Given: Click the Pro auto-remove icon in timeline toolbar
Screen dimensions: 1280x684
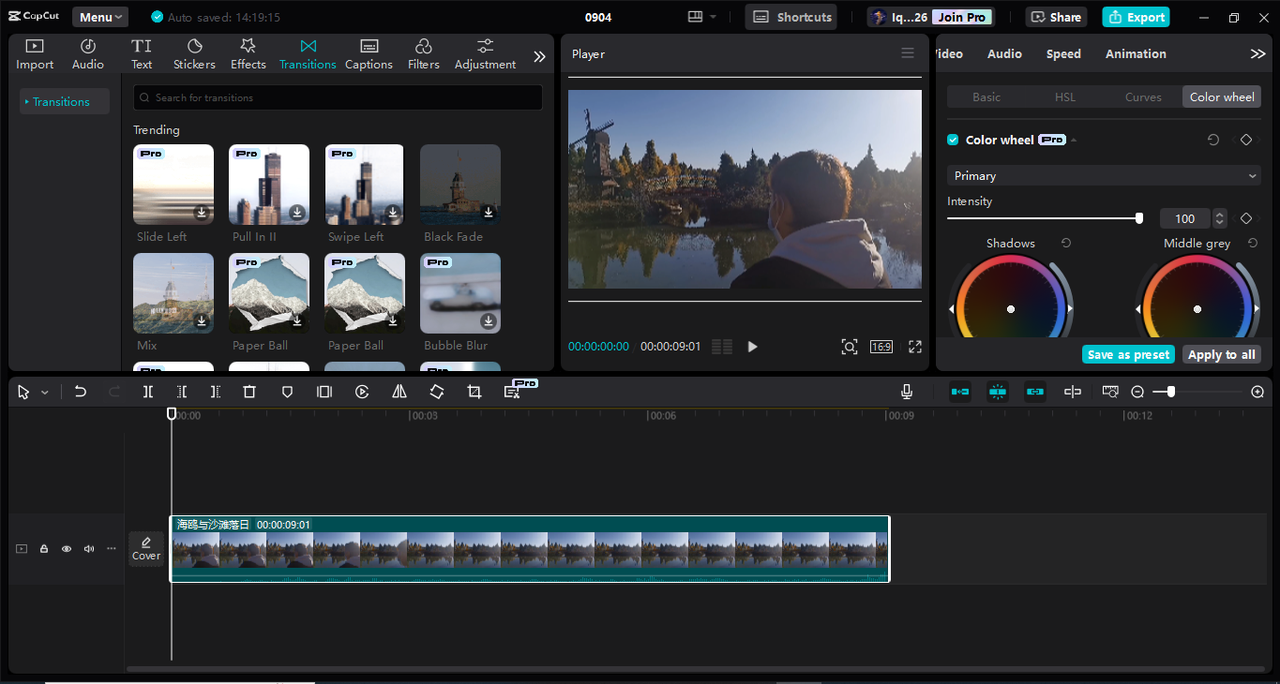Looking at the screenshot, I should 513,392.
